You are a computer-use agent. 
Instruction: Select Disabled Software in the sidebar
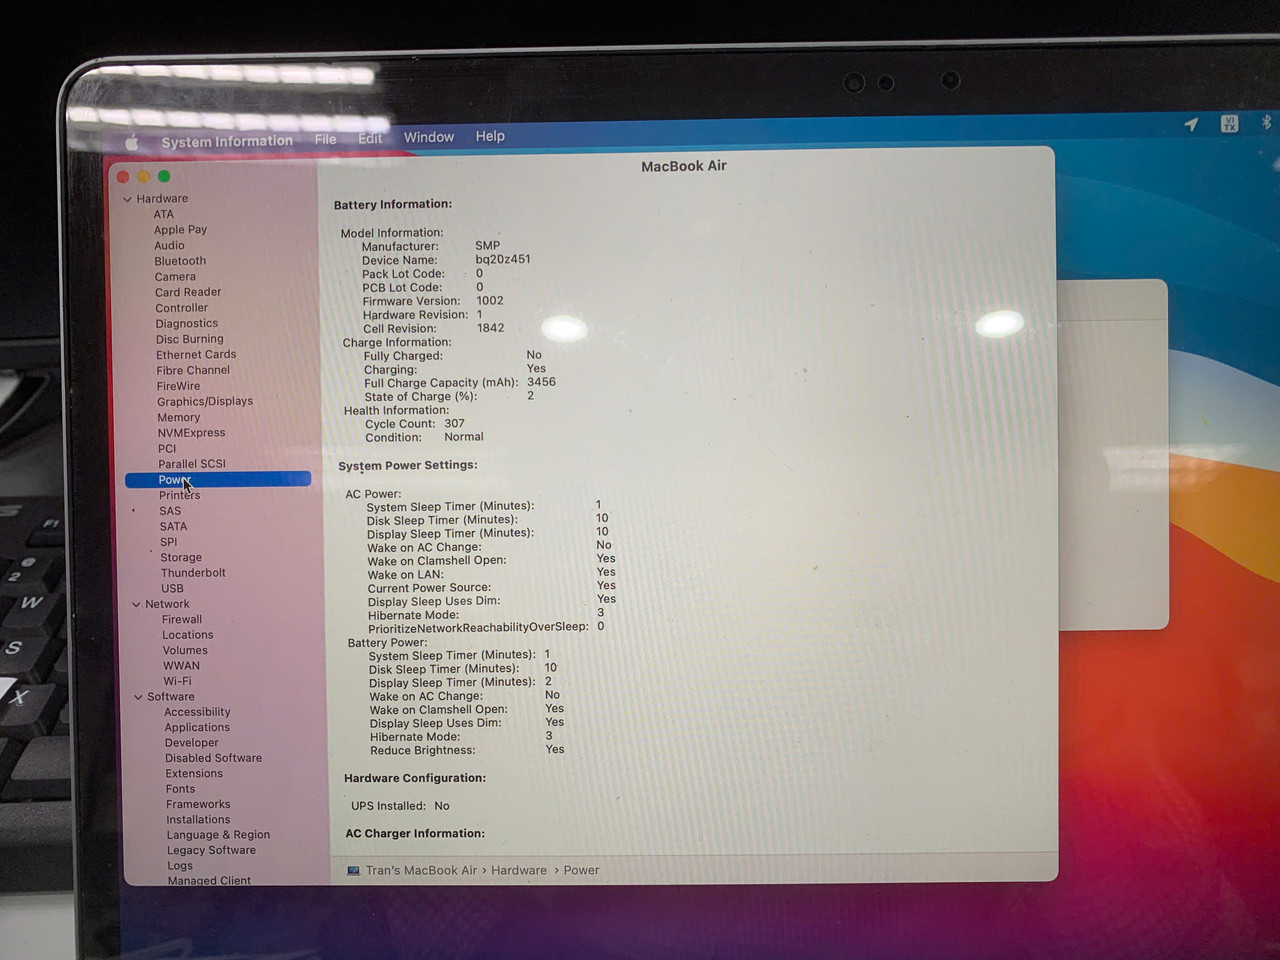(214, 758)
